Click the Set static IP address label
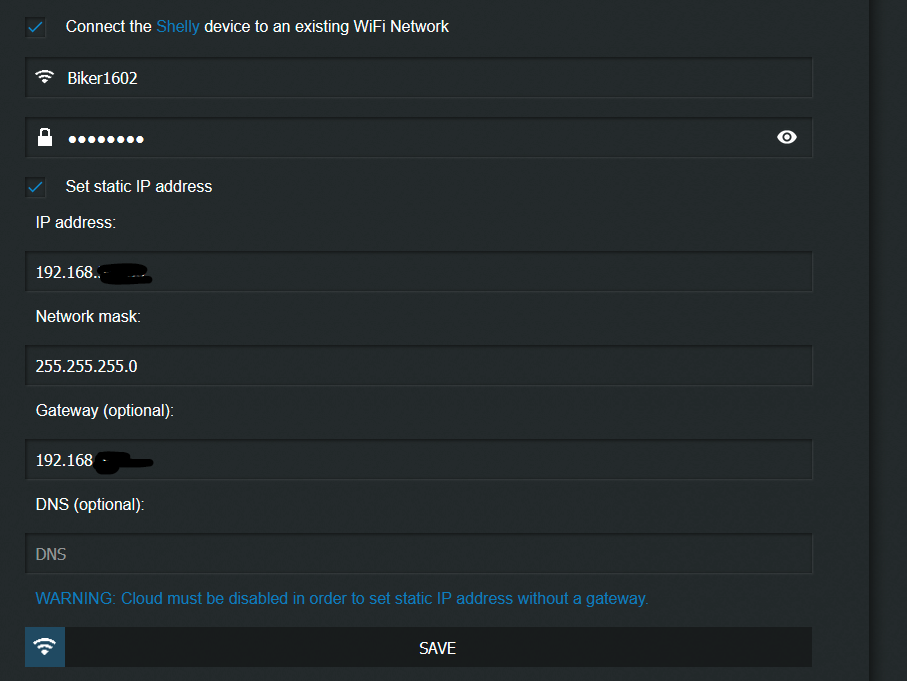 [x=139, y=186]
